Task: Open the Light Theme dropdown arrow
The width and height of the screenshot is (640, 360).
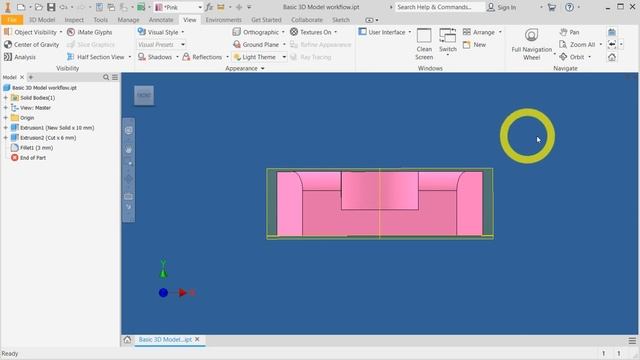Action: (x=284, y=57)
